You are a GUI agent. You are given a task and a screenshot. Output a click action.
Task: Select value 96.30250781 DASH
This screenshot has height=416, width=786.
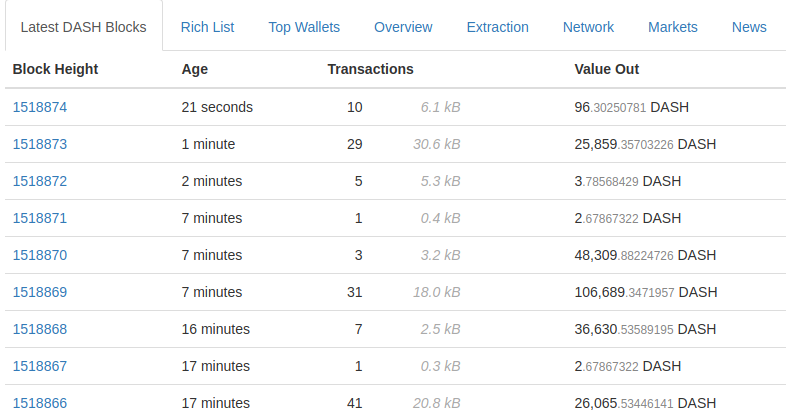(632, 107)
